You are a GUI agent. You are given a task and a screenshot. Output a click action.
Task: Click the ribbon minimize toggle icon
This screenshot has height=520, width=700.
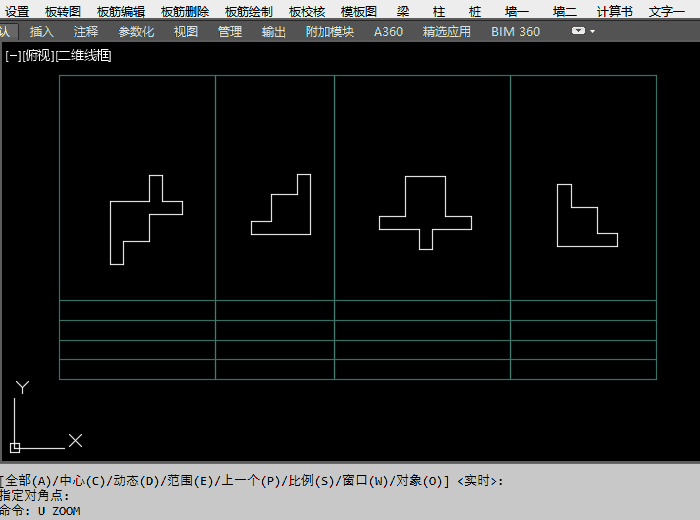(578, 31)
